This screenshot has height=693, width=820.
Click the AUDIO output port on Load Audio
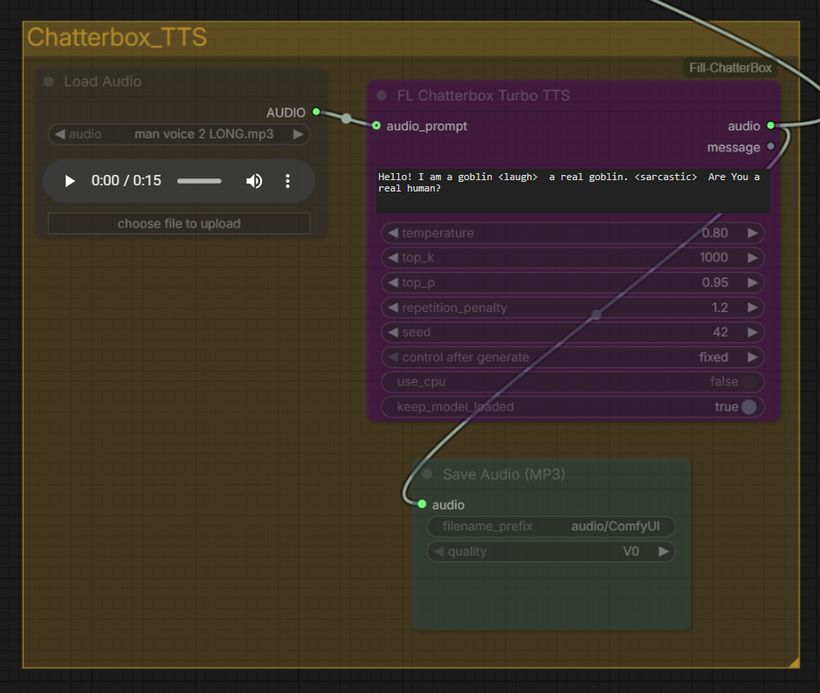(316, 112)
